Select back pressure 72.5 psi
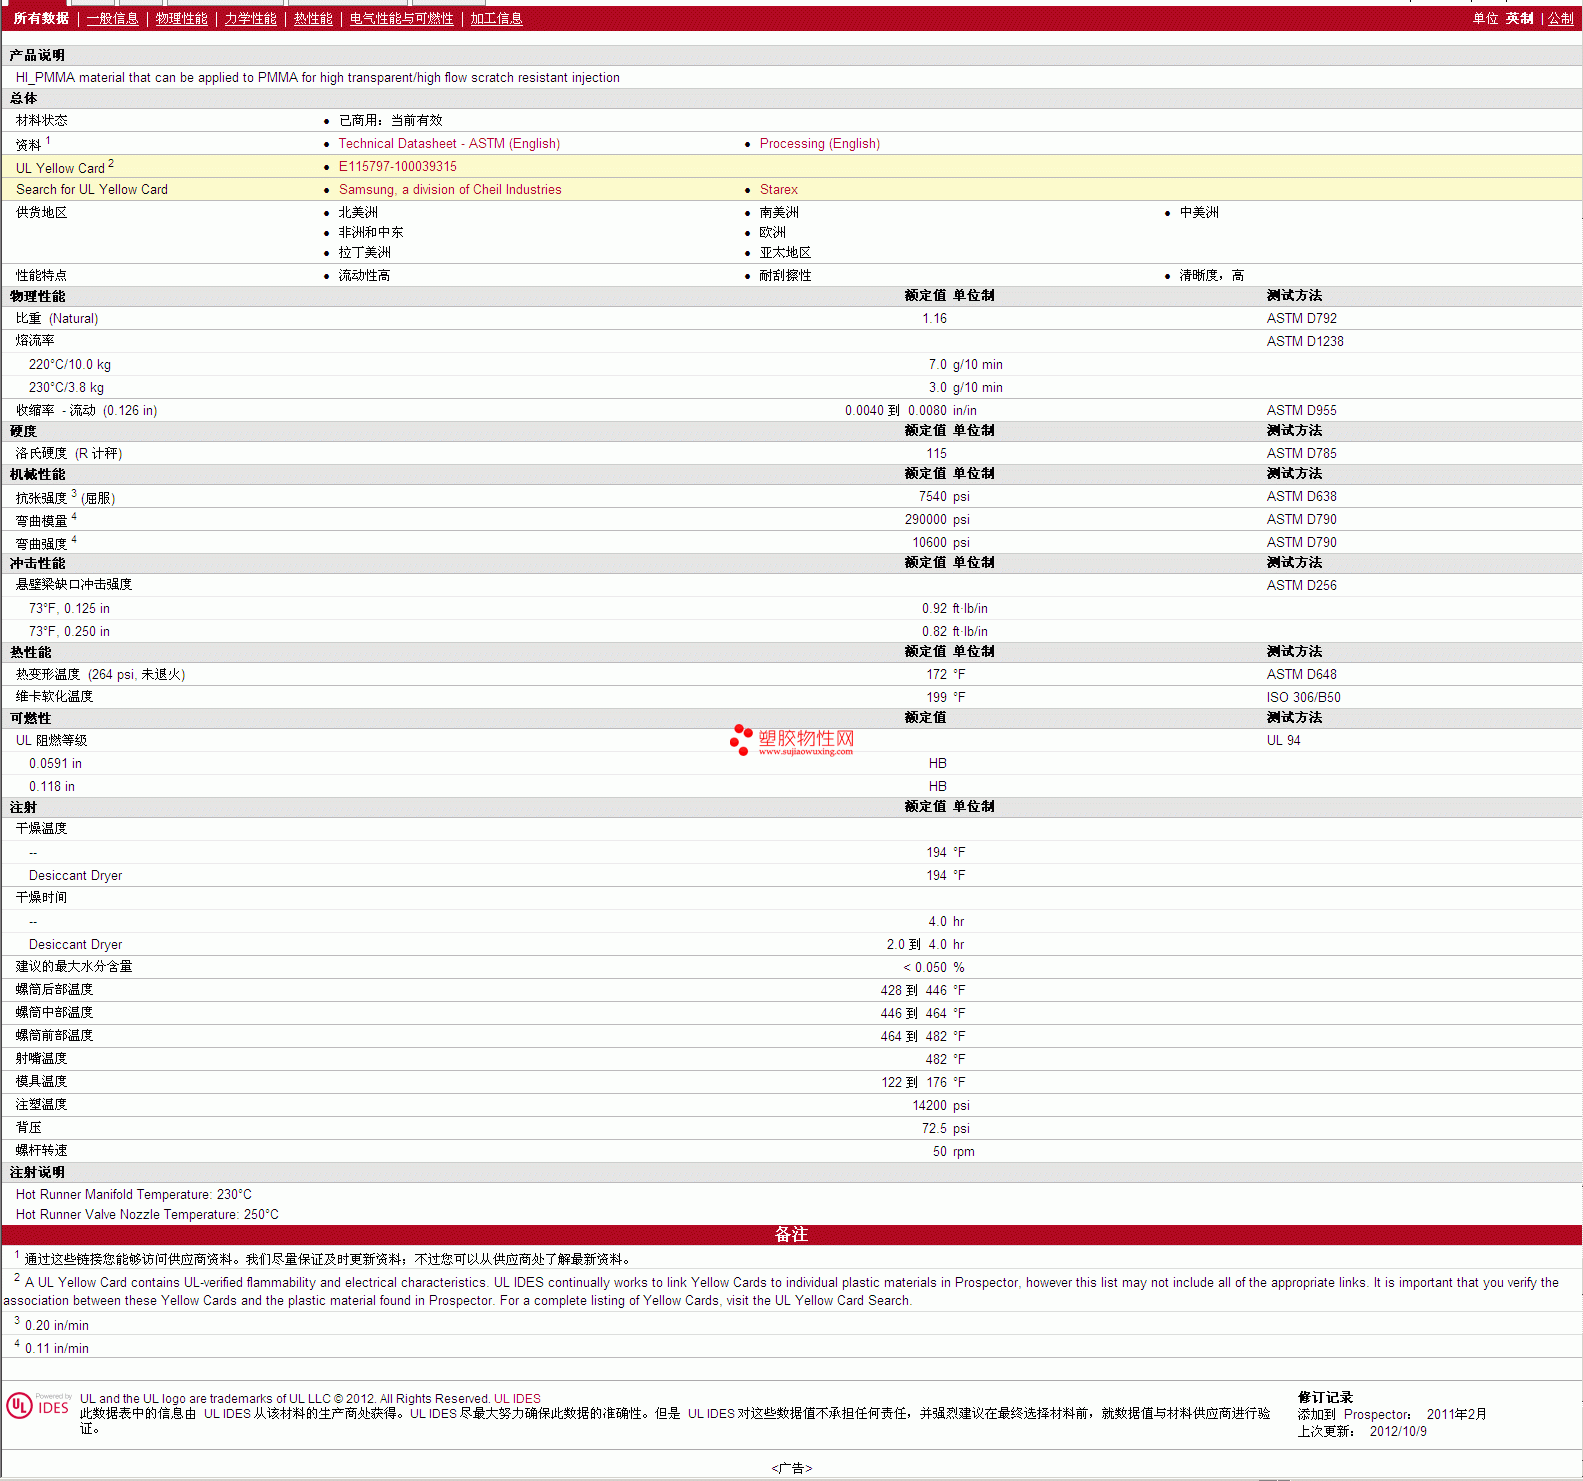The image size is (1583, 1481). click(946, 1128)
